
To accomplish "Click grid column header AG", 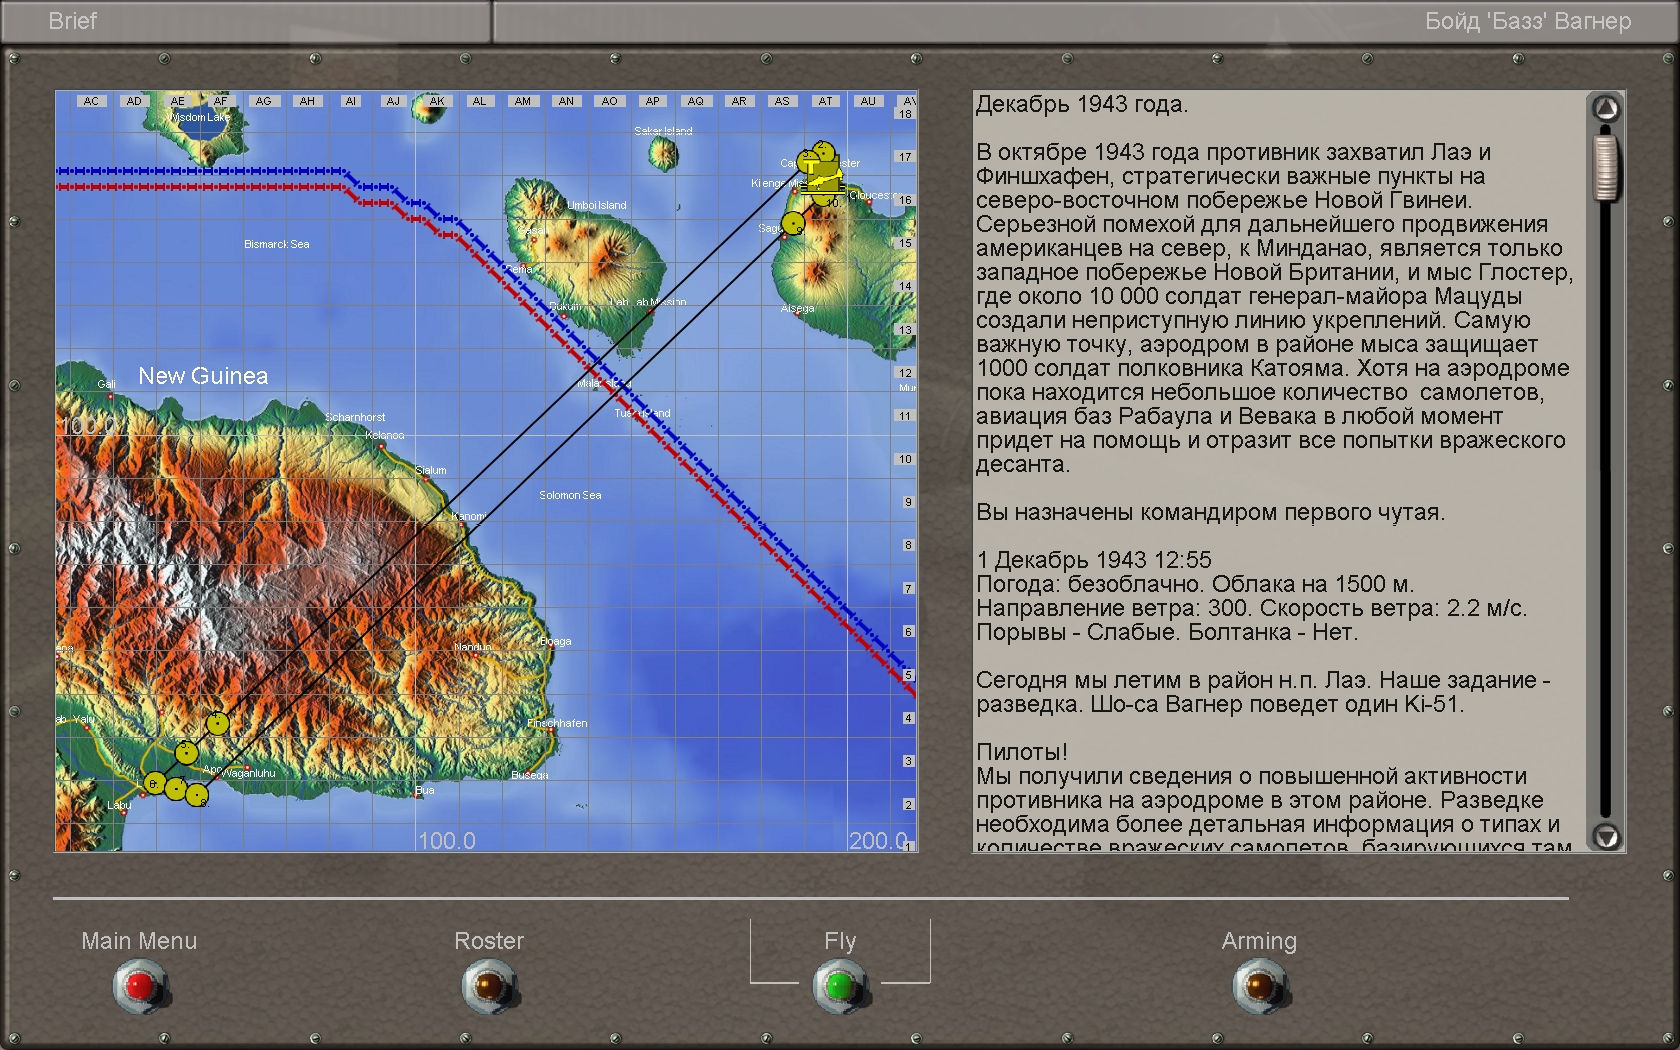I will [263, 101].
